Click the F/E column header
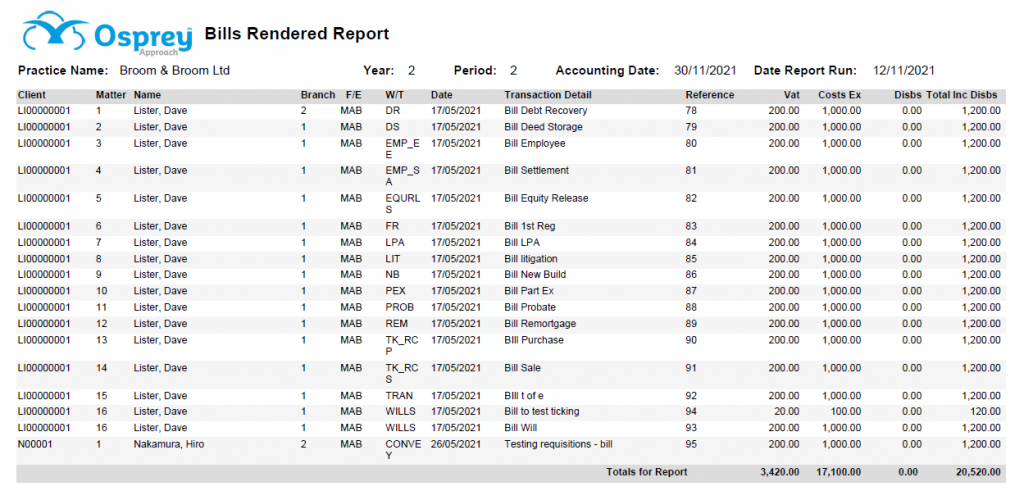This screenshot has width=1024, height=491. click(354, 95)
